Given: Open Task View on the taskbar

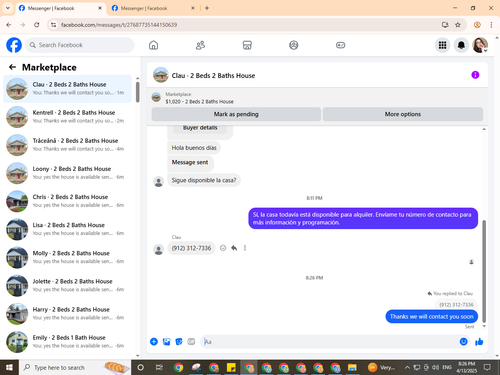Looking at the screenshot, I should [x=159, y=367].
